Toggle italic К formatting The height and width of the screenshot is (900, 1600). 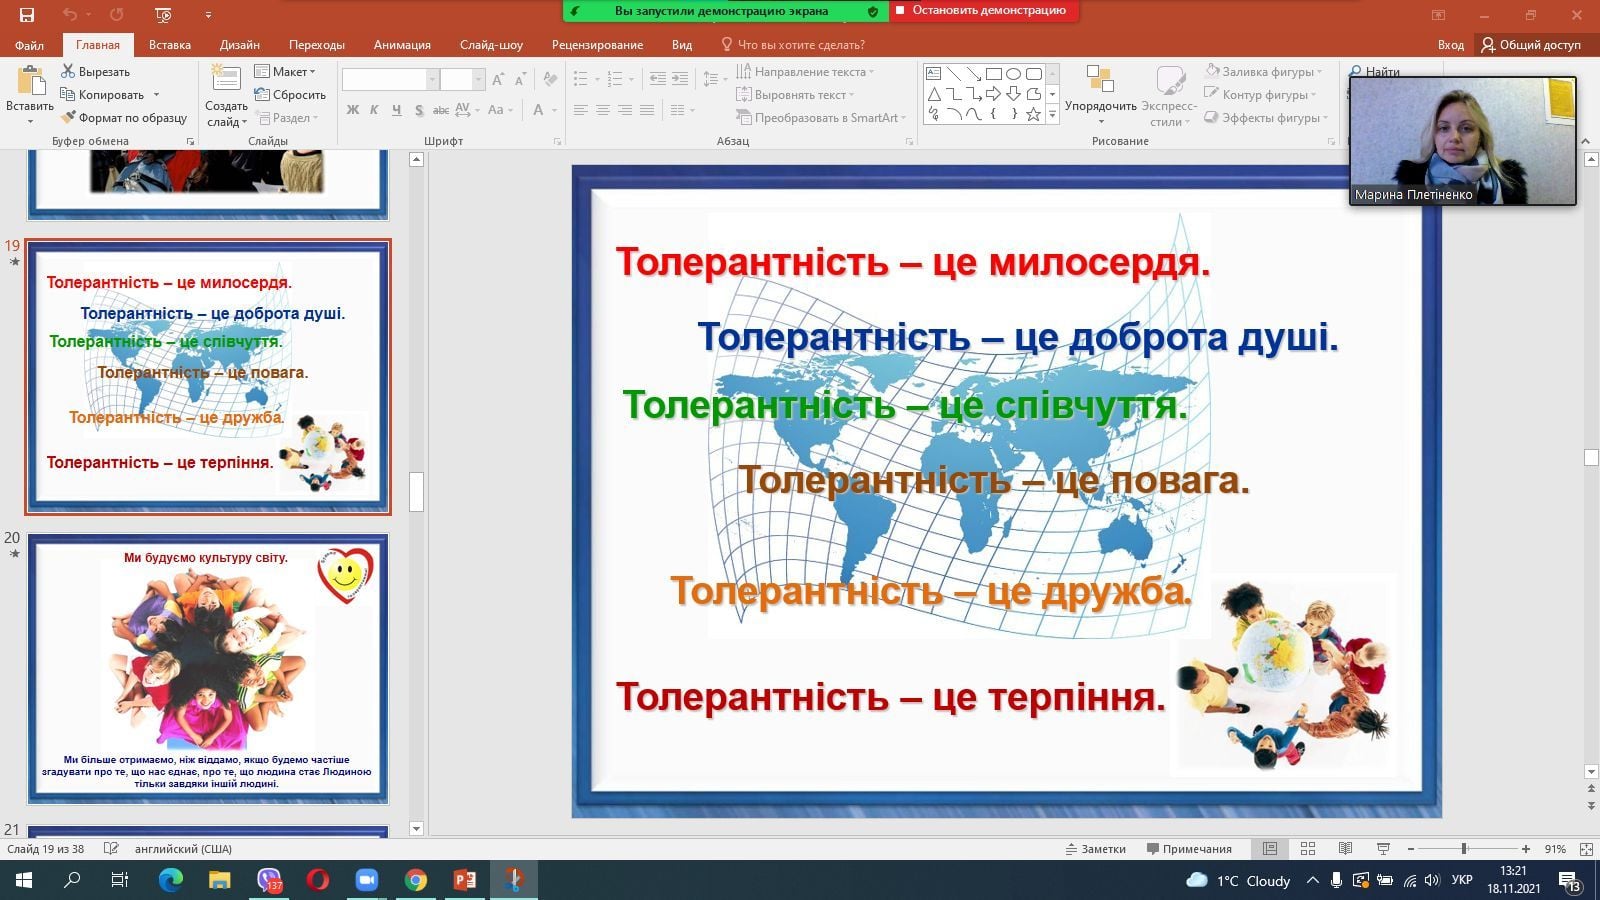pos(374,110)
